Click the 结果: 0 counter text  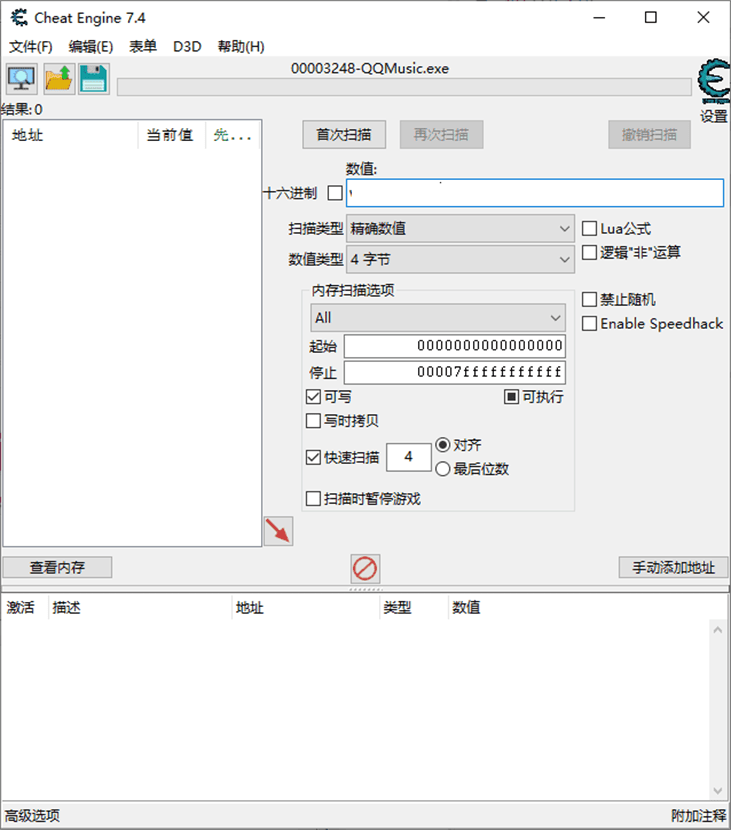[x=22, y=110]
